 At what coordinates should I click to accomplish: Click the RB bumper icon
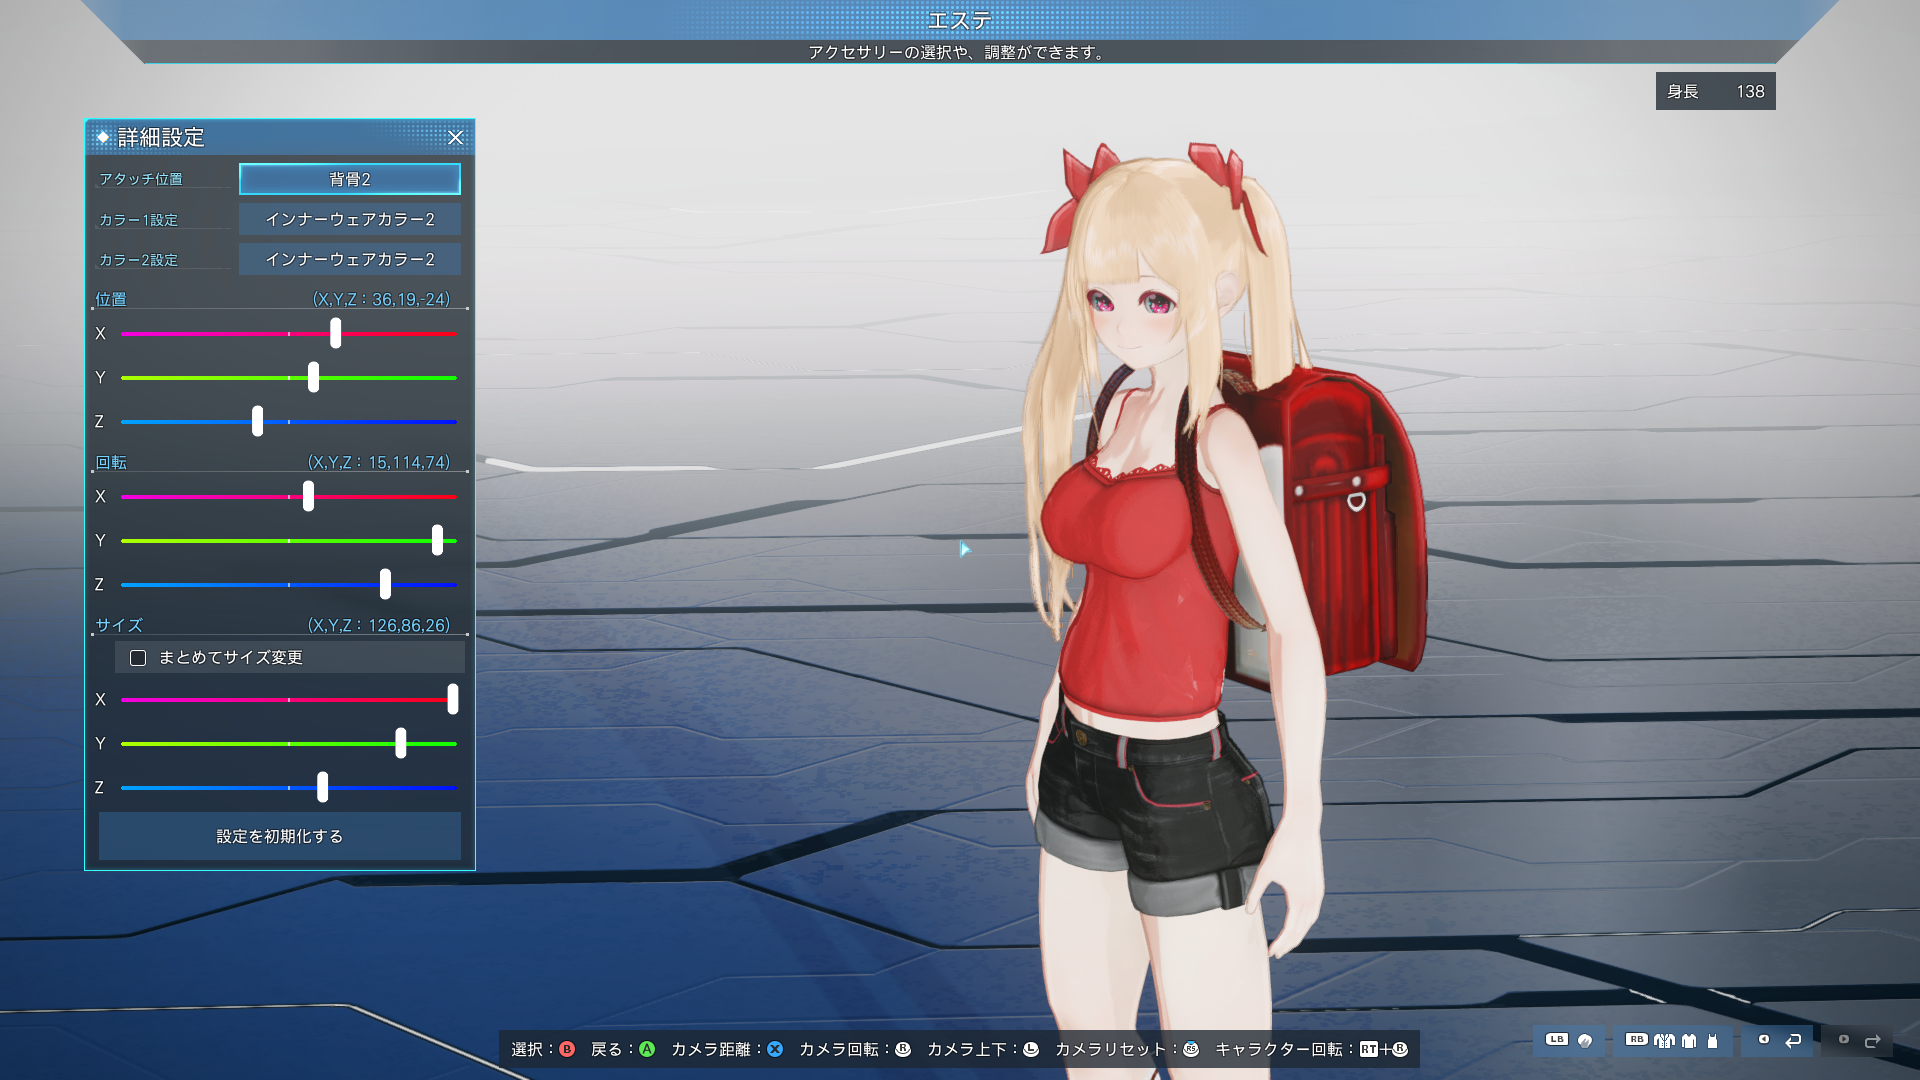[x=1637, y=1039]
